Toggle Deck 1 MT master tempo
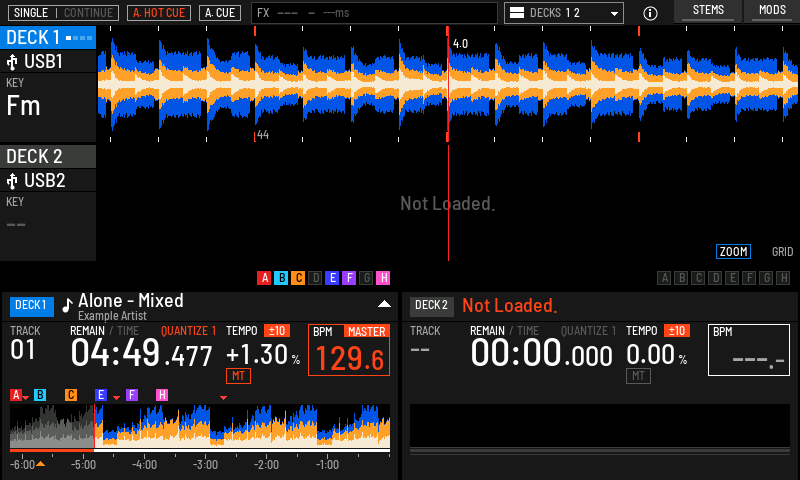This screenshot has height=480, width=800. coord(238,376)
